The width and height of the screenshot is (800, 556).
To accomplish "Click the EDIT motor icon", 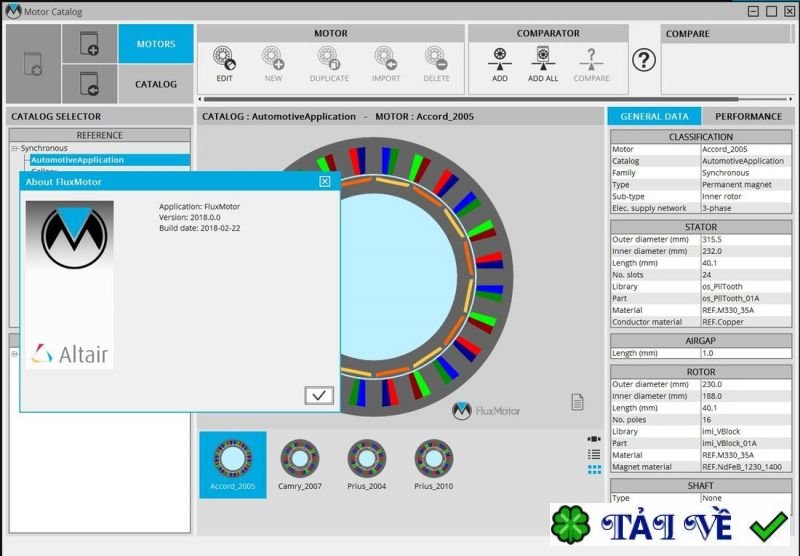I will tap(224, 58).
